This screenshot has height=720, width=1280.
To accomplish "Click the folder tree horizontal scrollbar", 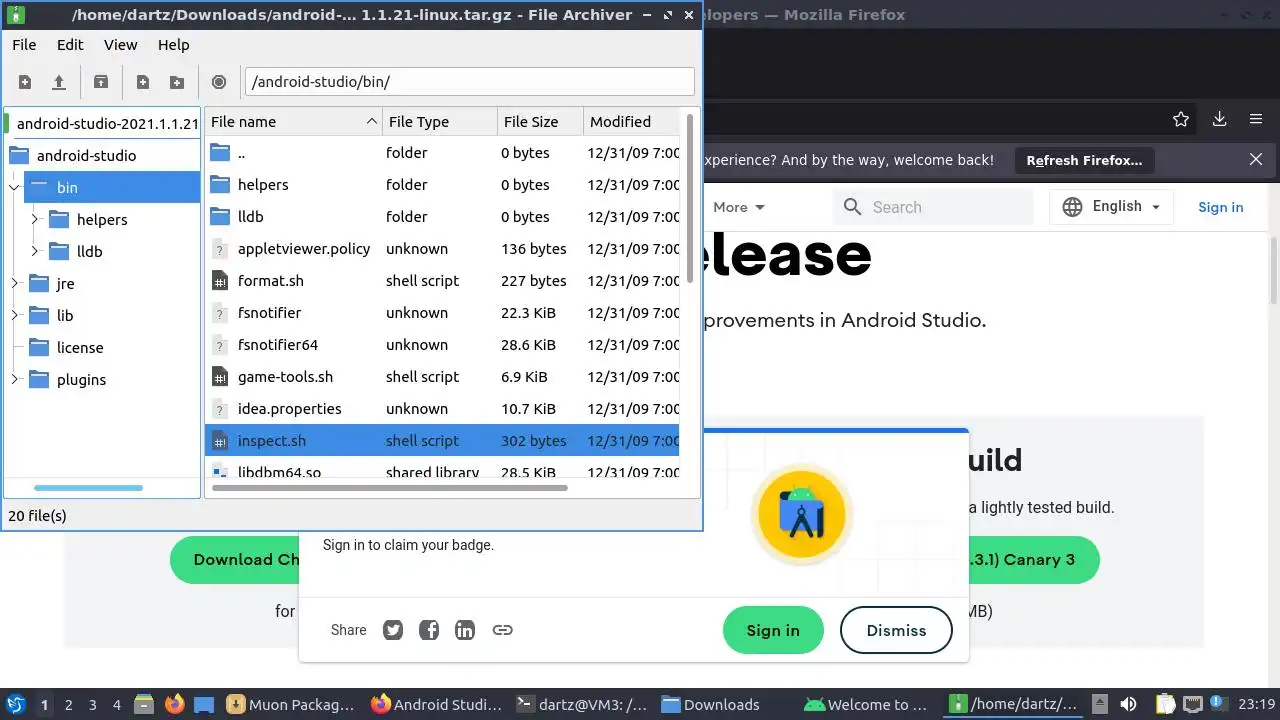I will [x=88, y=488].
